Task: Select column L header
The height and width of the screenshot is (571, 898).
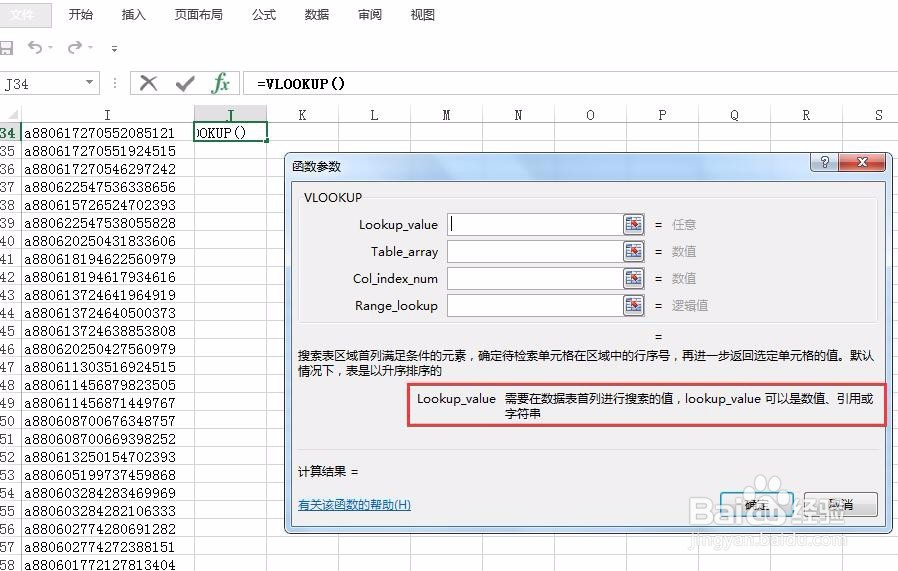Action: (x=374, y=115)
